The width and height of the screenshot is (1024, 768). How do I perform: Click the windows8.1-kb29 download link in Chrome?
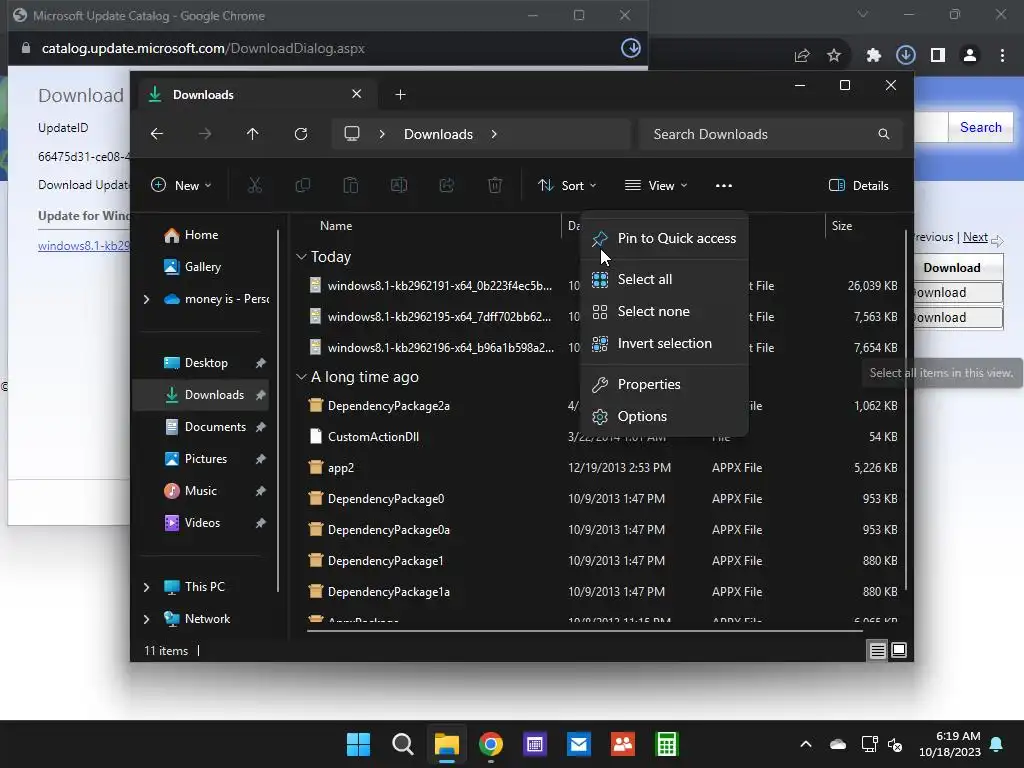point(84,246)
